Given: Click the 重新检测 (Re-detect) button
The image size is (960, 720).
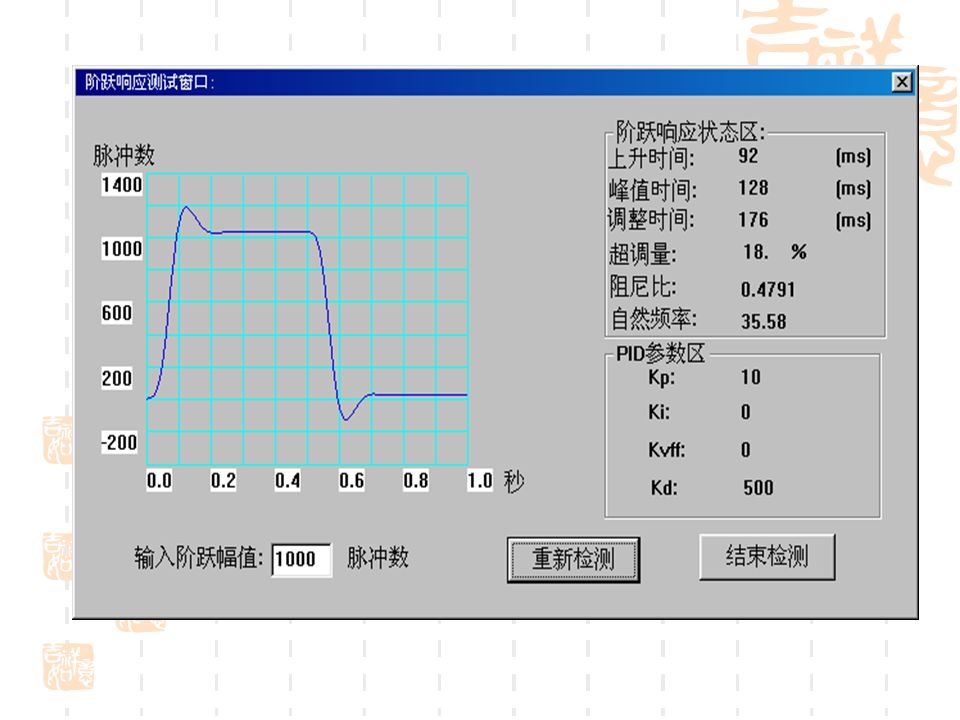Looking at the screenshot, I should pos(573,559).
